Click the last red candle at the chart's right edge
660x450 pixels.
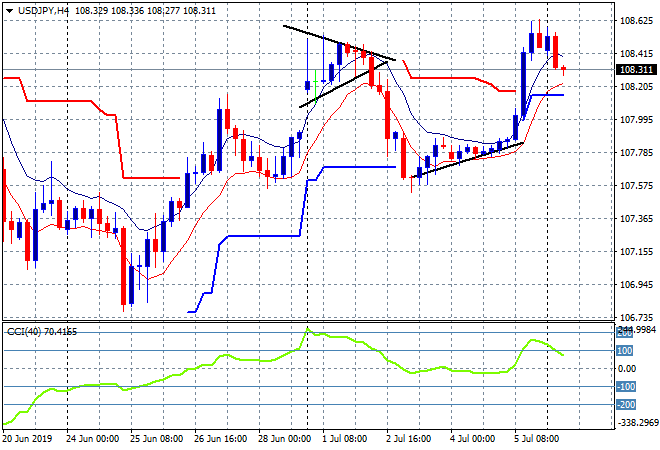563,70
